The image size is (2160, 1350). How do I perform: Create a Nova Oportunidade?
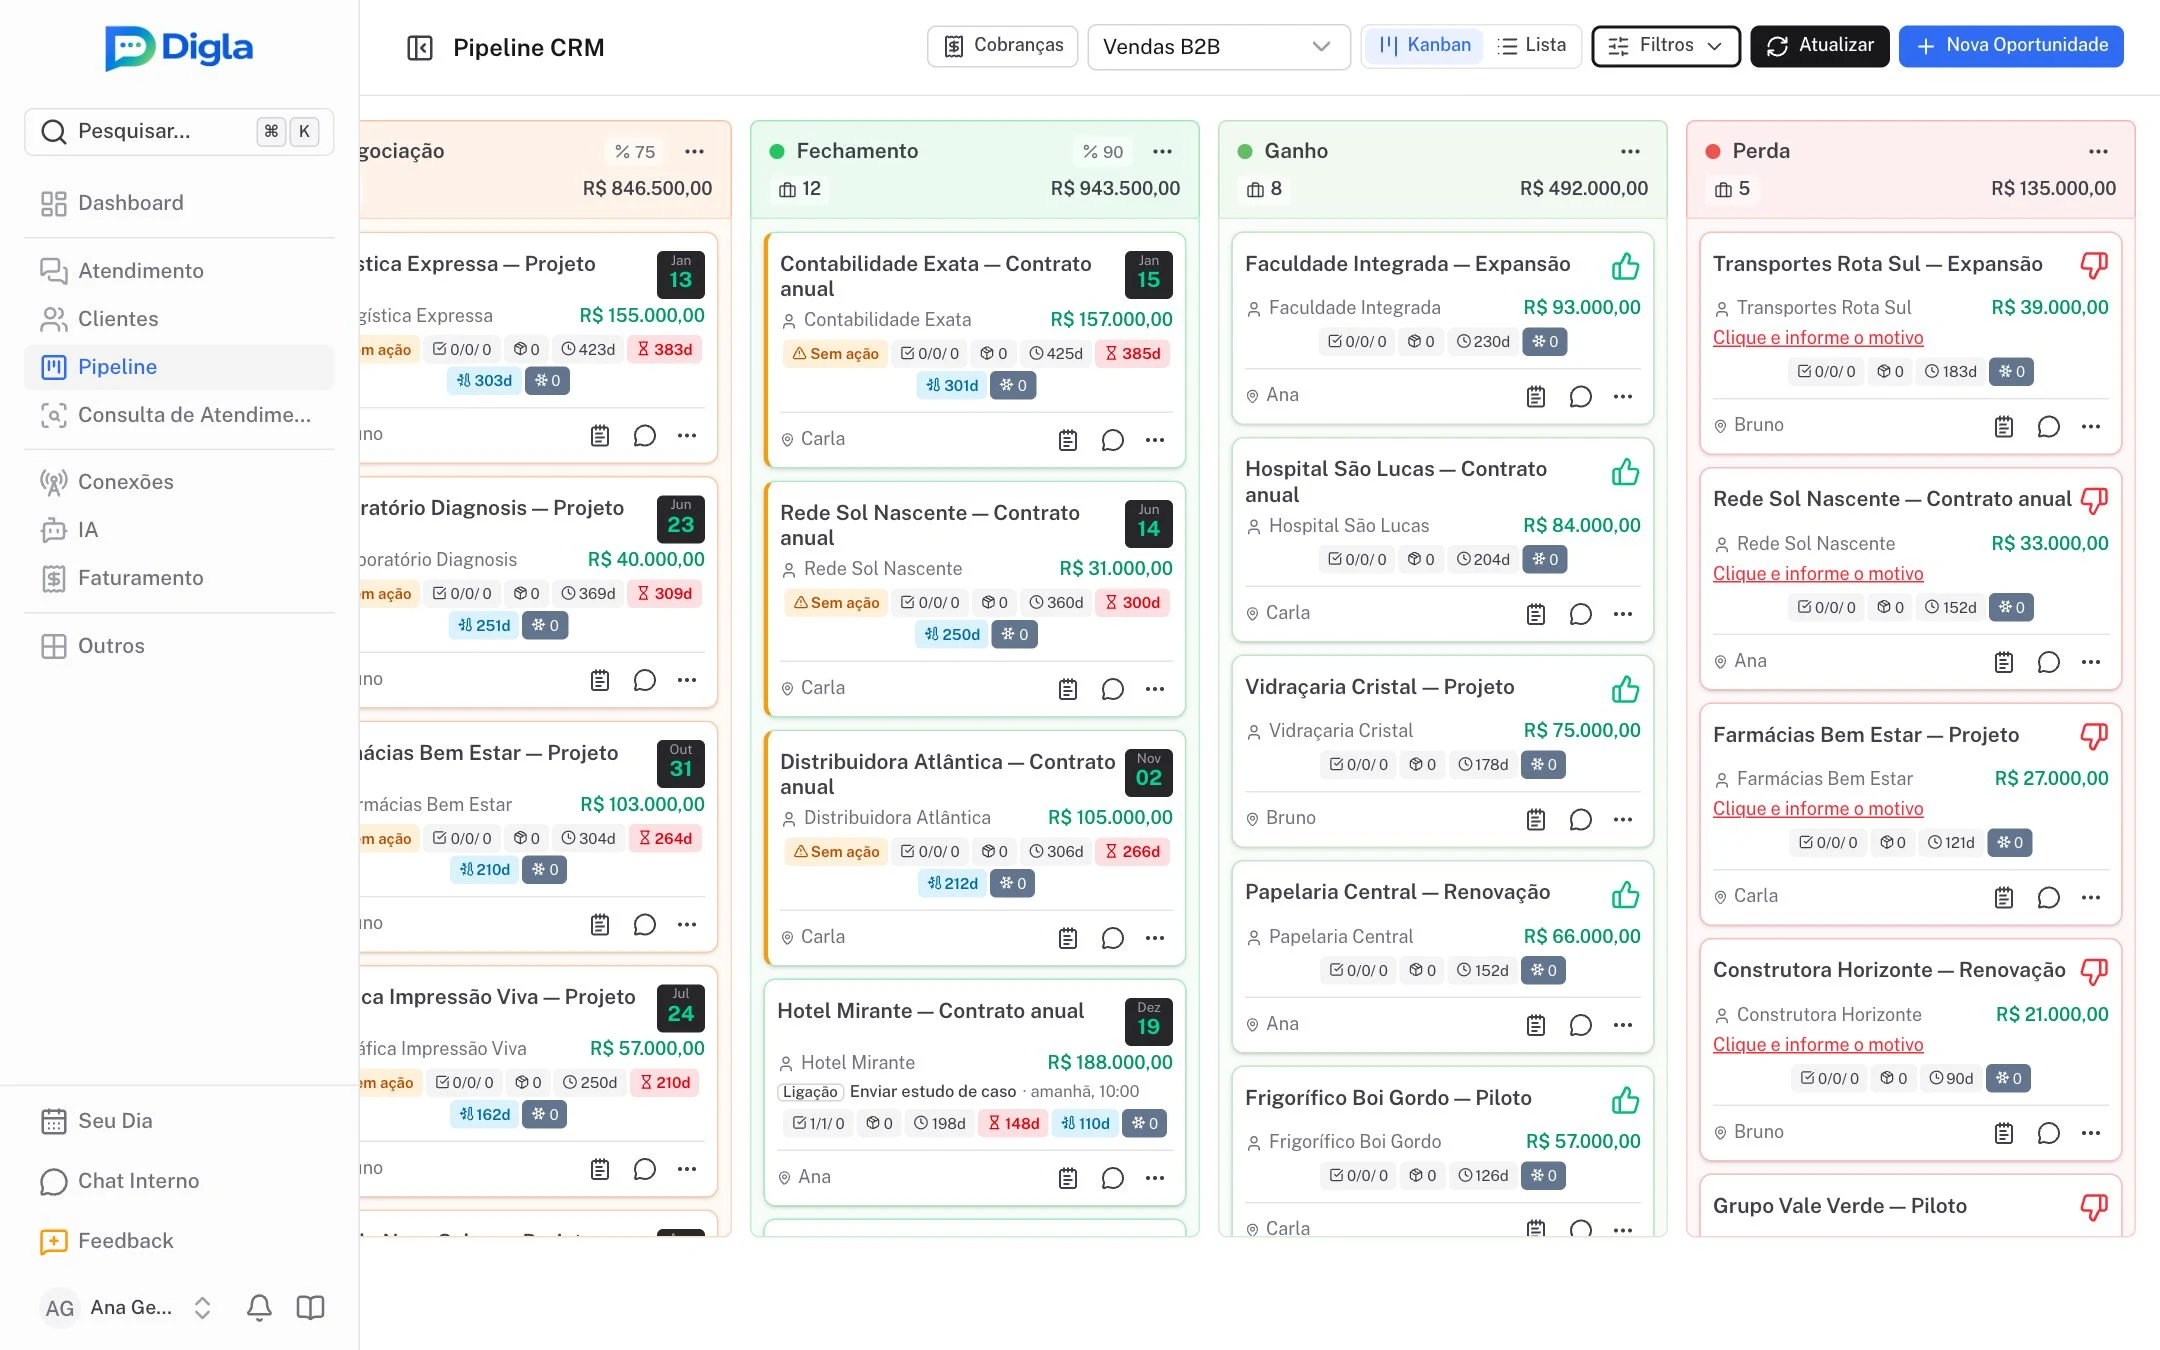(x=2011, y=46)
